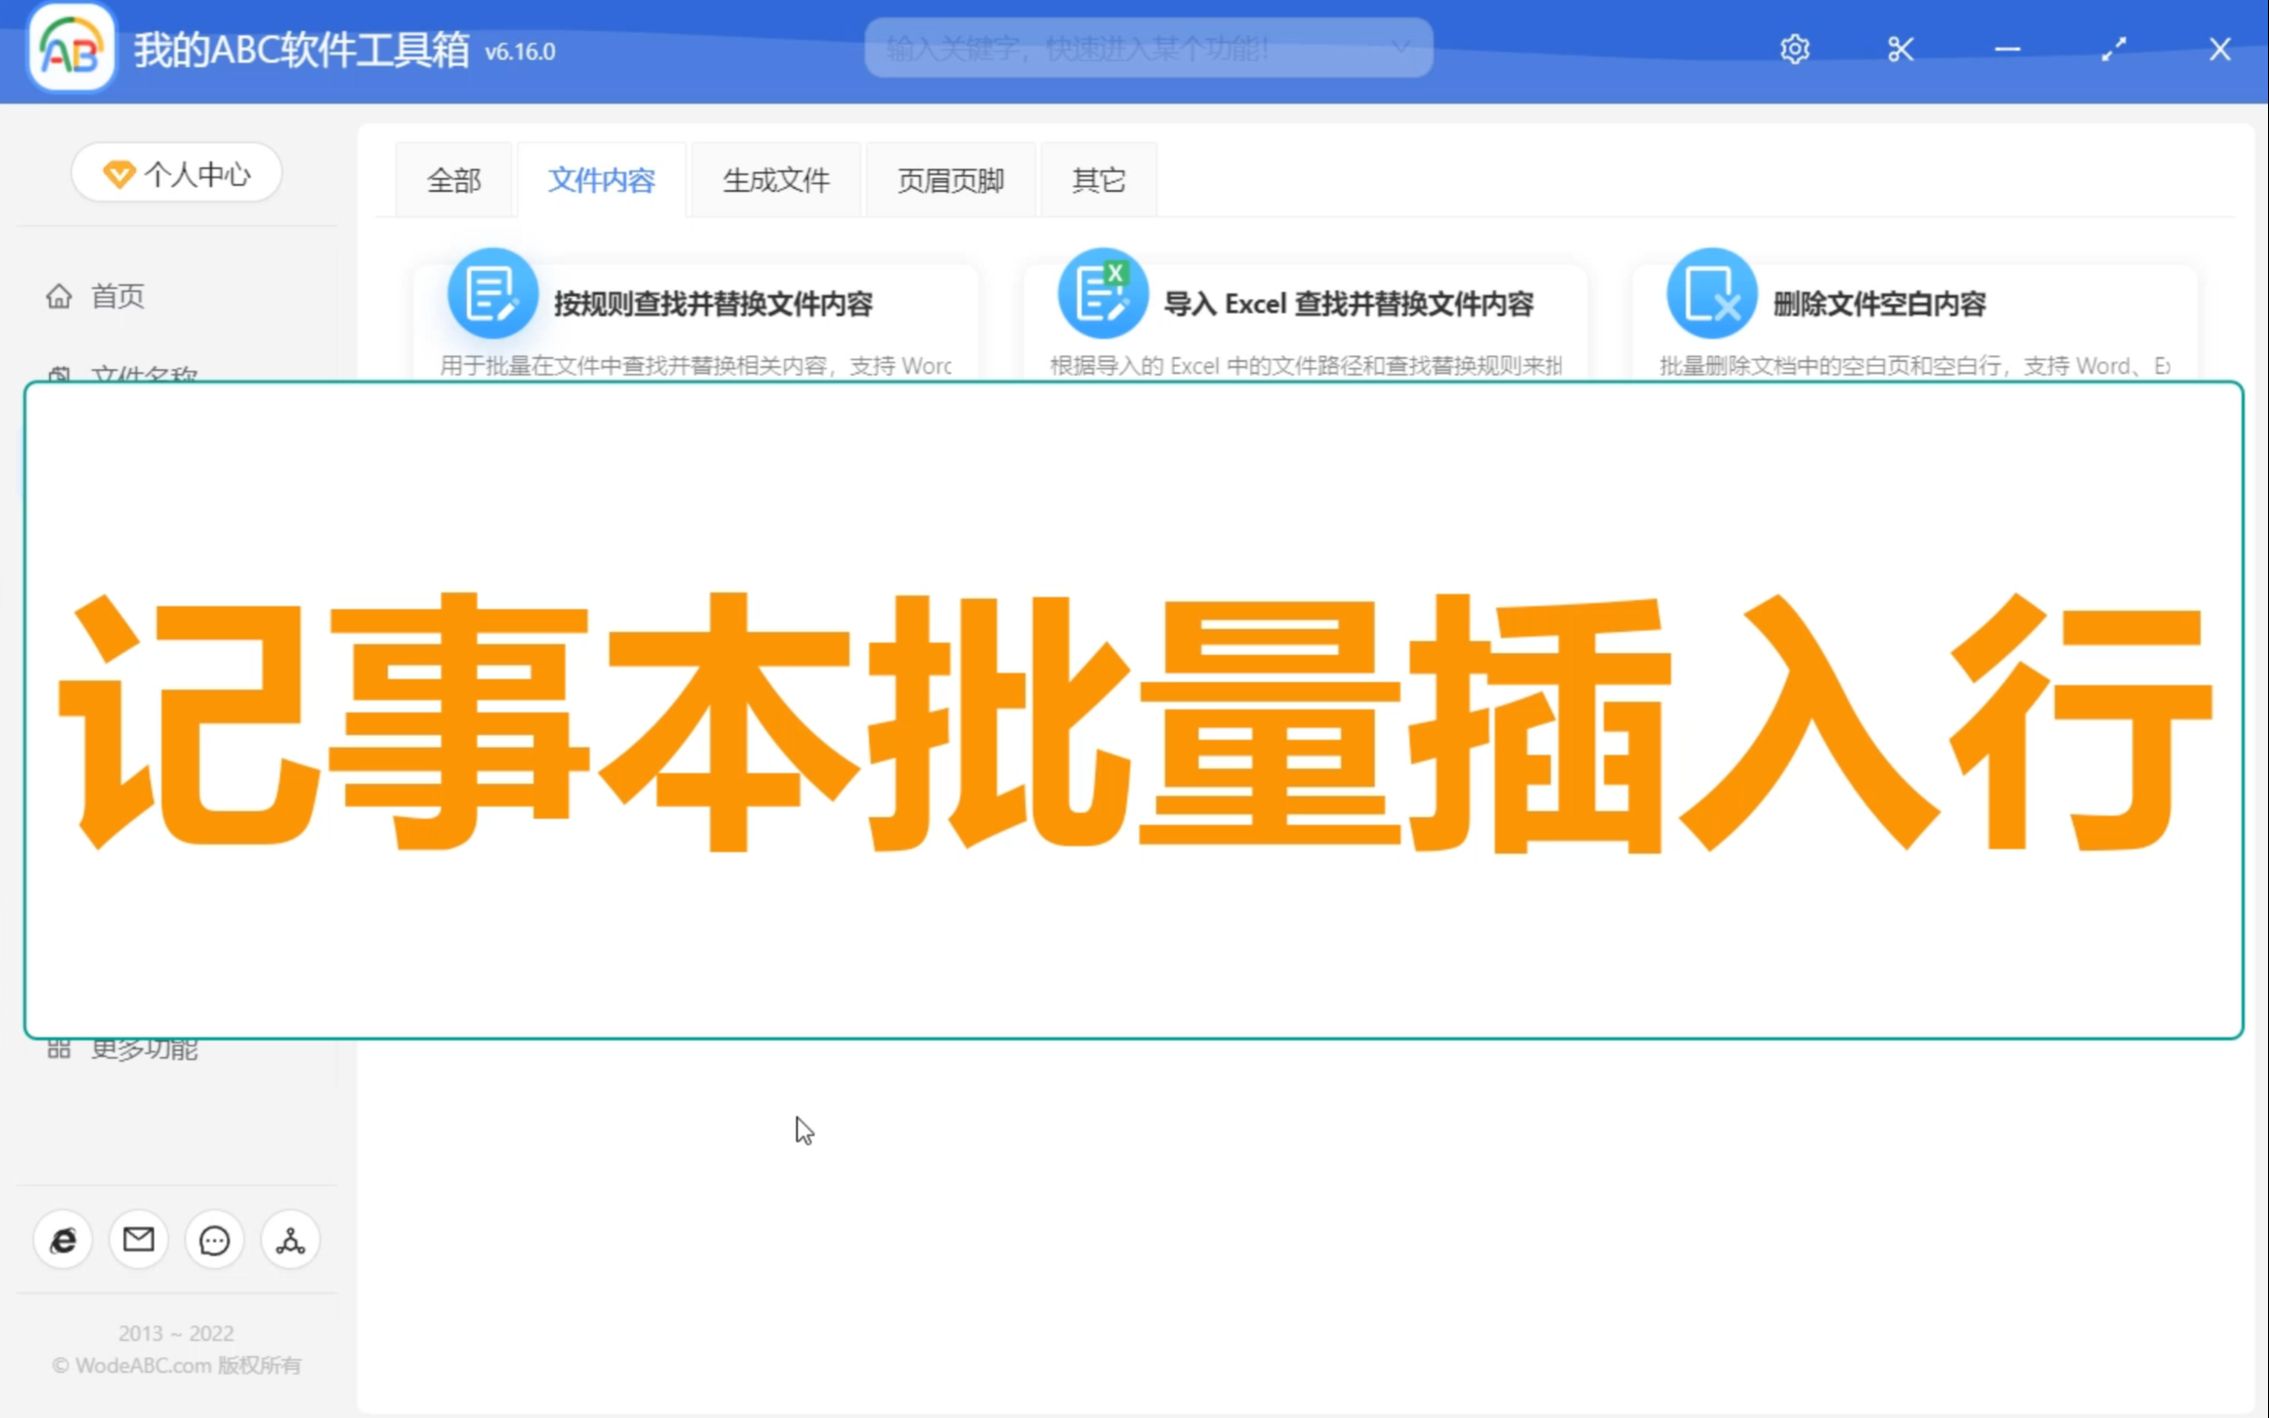Open 删除文件空白内容 feature title
The width and height of the screenshot is (2269, 1418).
click(x=1879, y=304)
